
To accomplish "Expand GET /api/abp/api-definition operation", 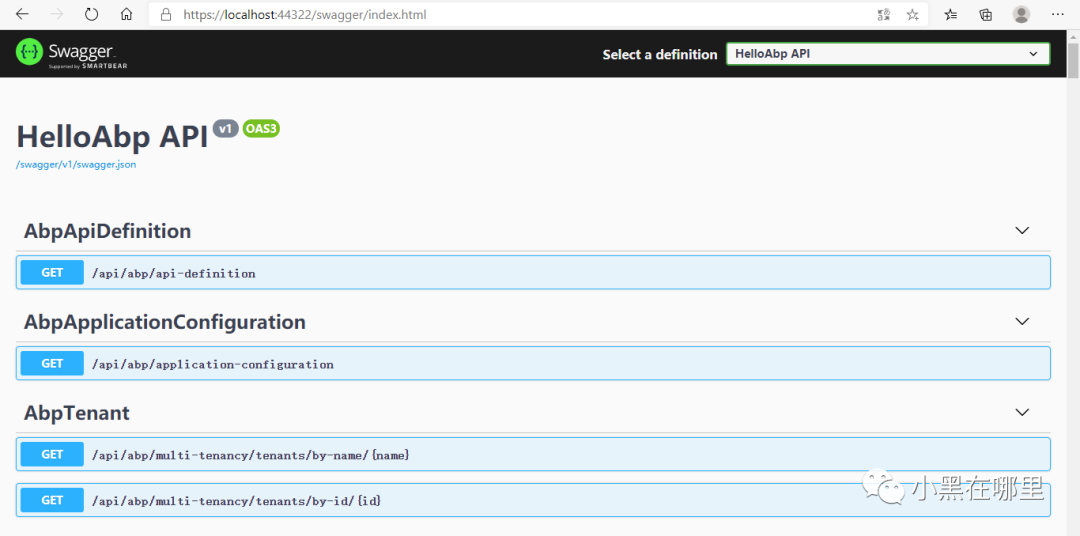I will (x=533, y=272).
